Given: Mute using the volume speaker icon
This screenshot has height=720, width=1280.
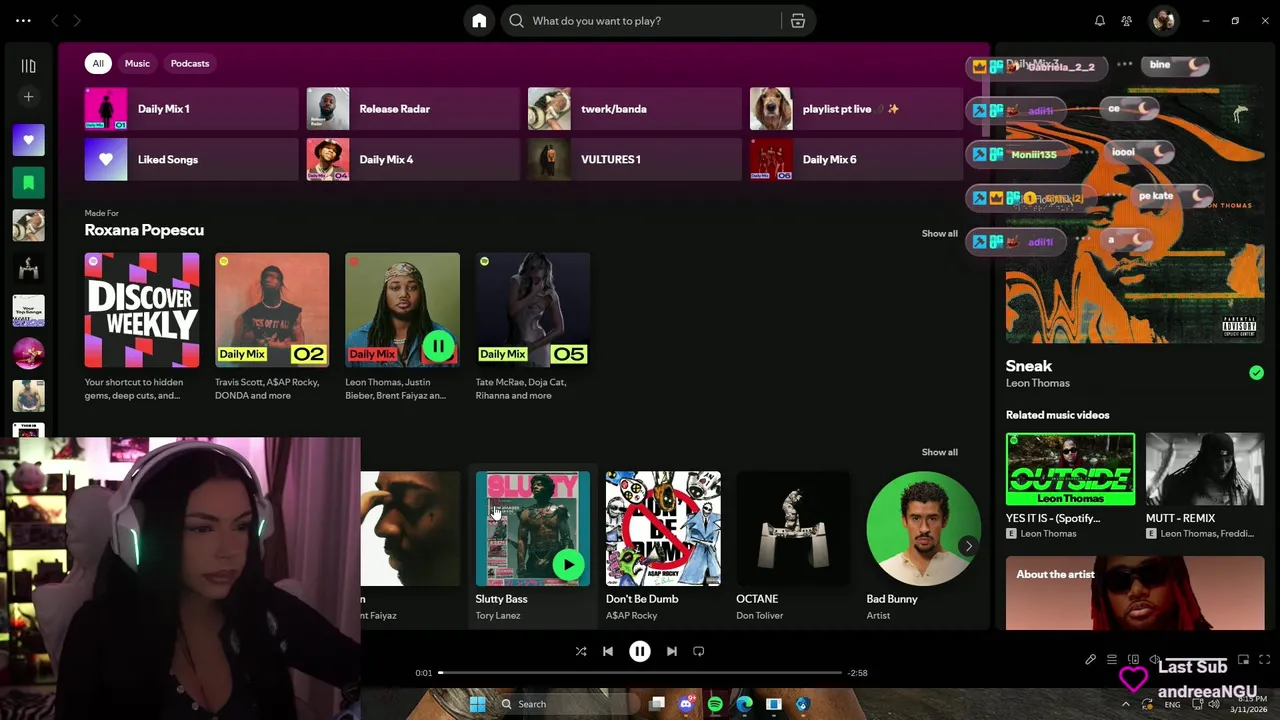Looking at the screenshot, I should tap(1154, 660).
